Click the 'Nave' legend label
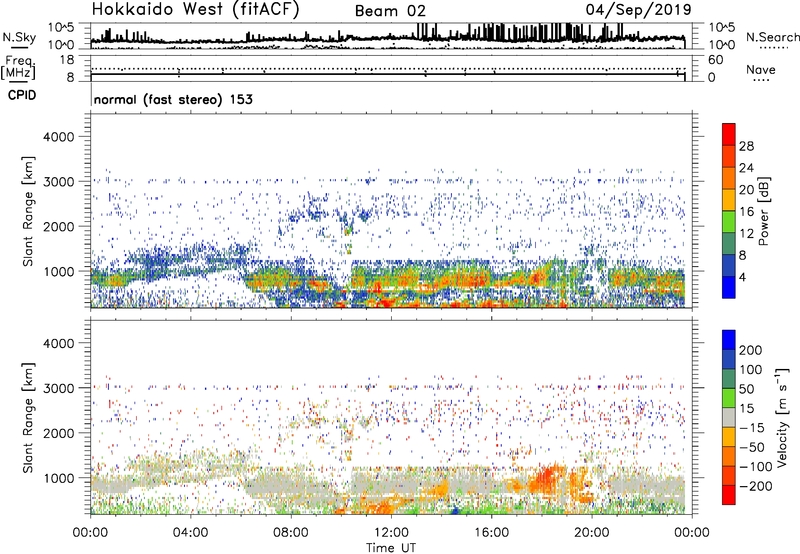Image resolution: width=800 pixels, height=554 pixels. click(761, 70)
